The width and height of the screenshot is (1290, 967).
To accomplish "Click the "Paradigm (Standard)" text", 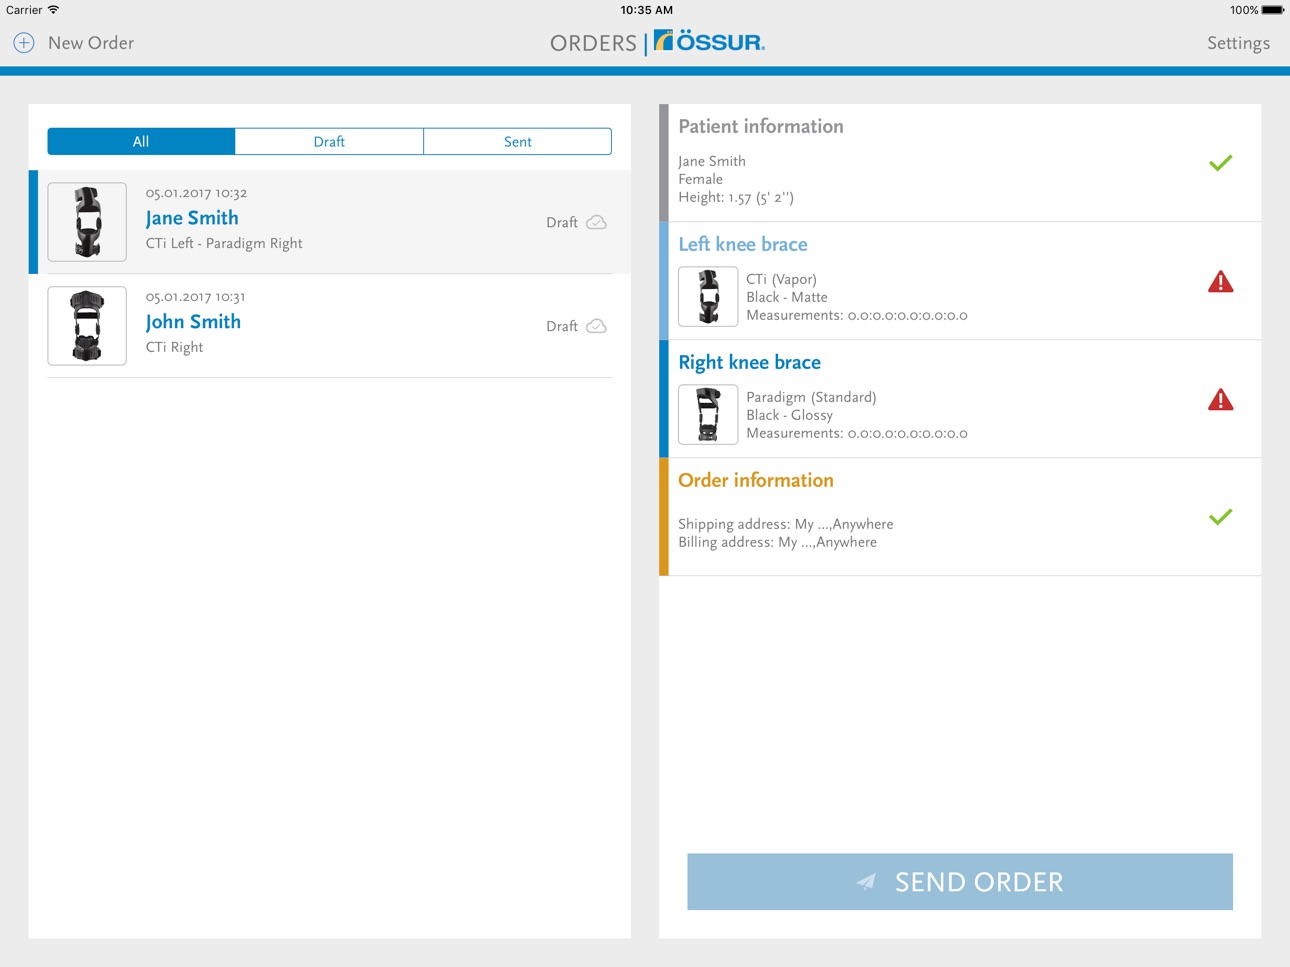I will (812, 397).
